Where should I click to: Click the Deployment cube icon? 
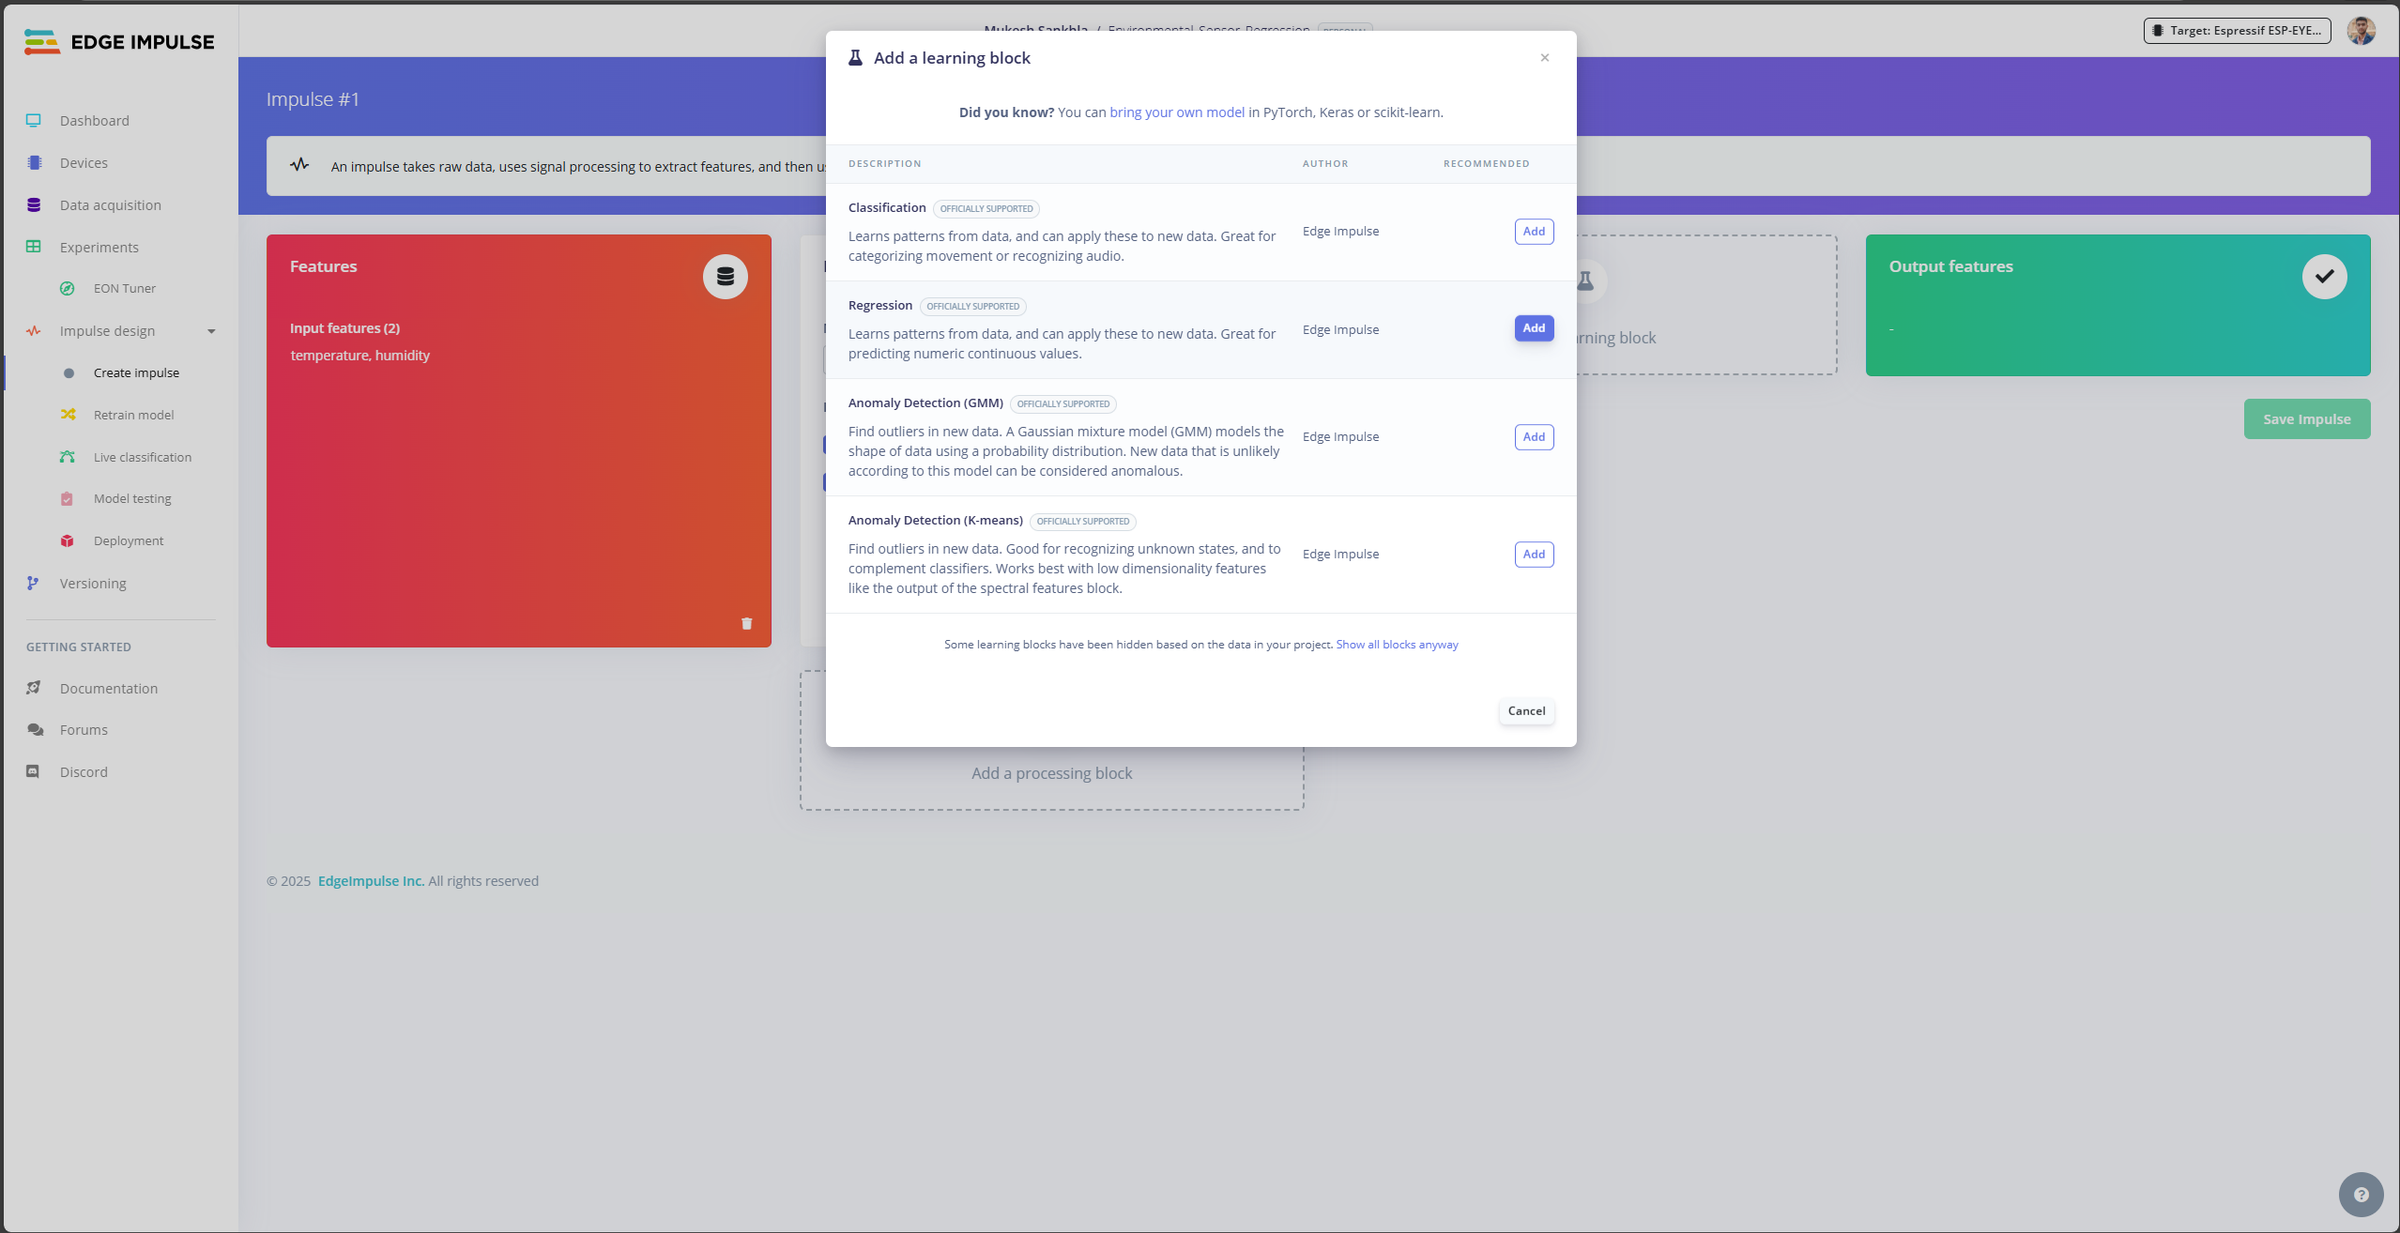[x=67, y=541]
